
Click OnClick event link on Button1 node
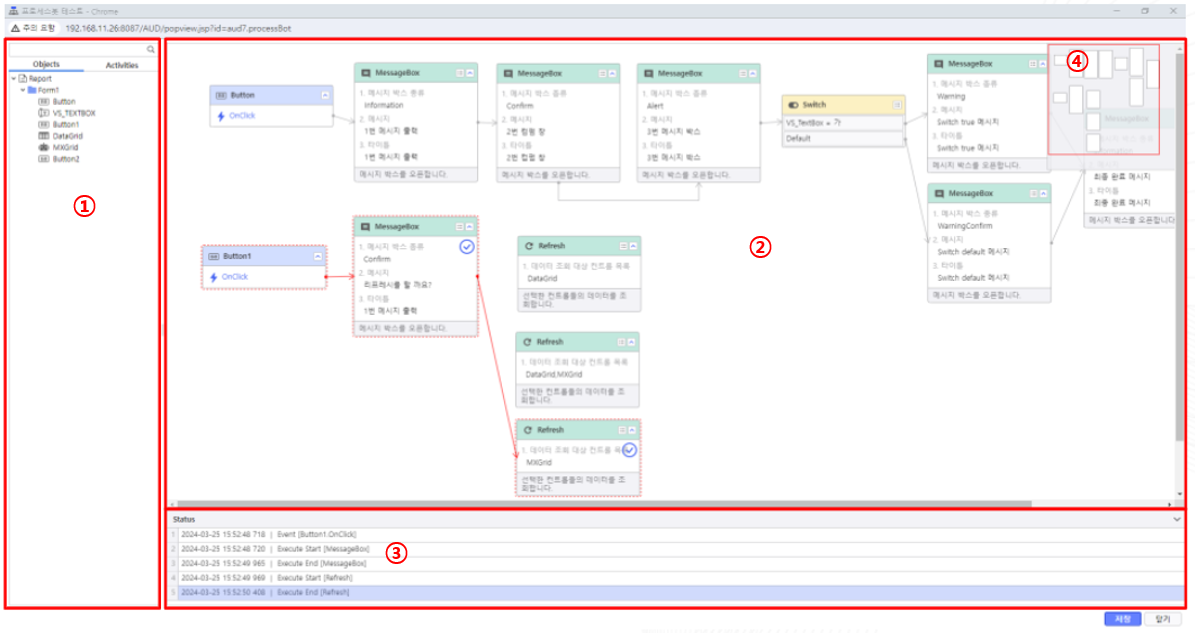pyautogui.click(x=235, y=277)
